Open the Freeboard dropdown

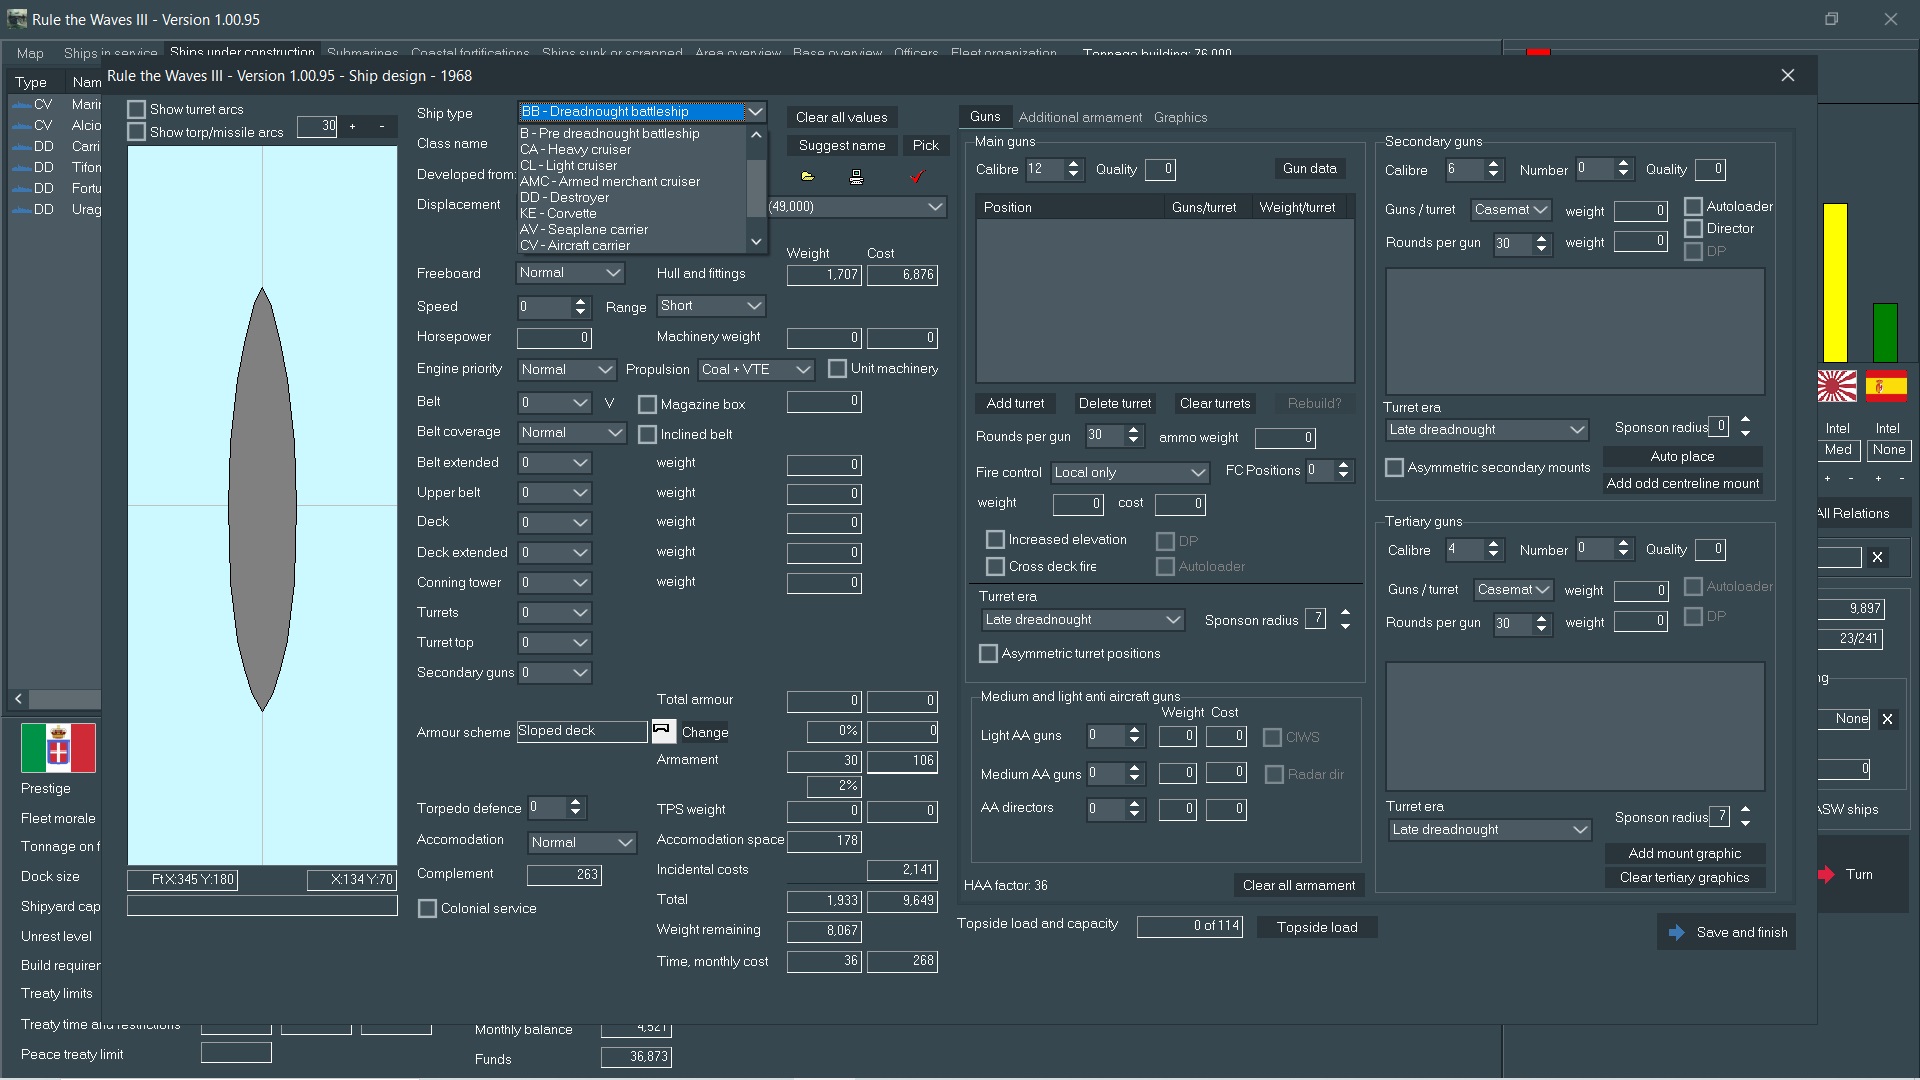pyautogui.click(x=570, y=273)
